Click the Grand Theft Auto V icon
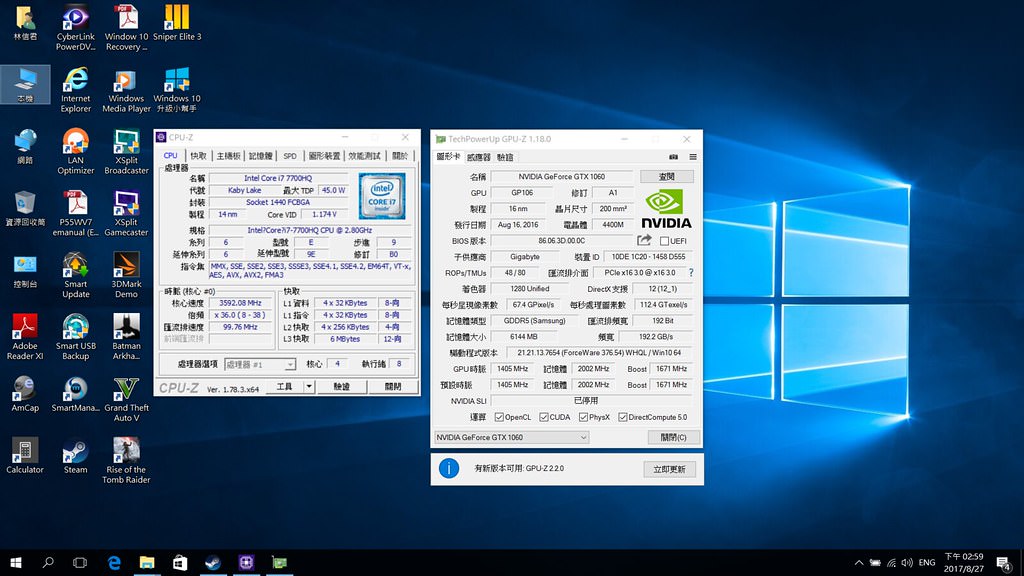This screenshot has height=576, width=1024. pyautogui.click(x=126, y=399)
